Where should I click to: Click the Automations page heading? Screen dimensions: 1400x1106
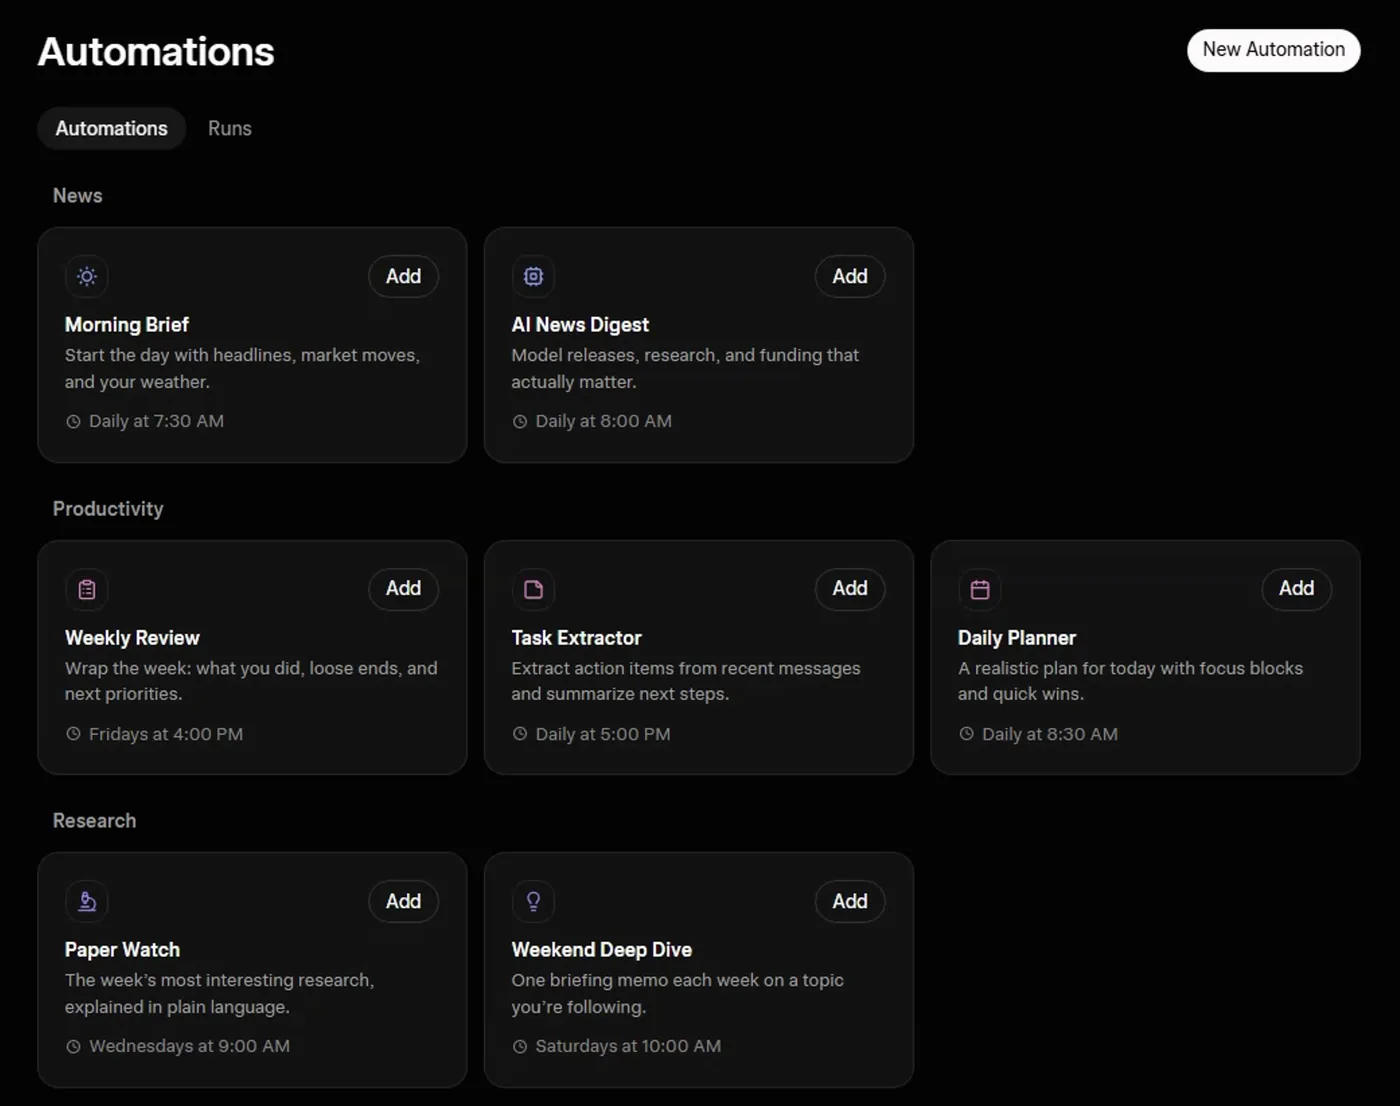156,52
